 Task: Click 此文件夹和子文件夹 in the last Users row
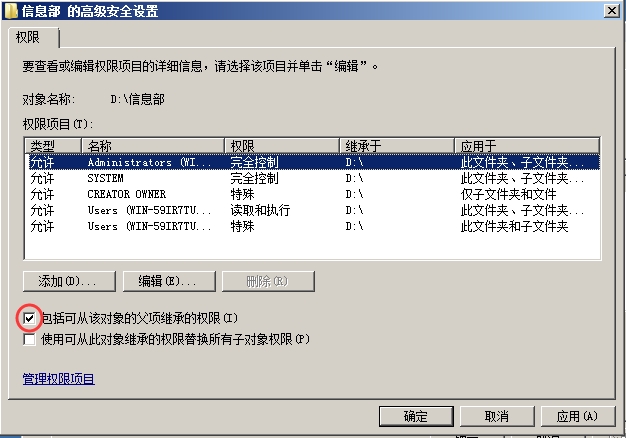[x=514, y=226]
